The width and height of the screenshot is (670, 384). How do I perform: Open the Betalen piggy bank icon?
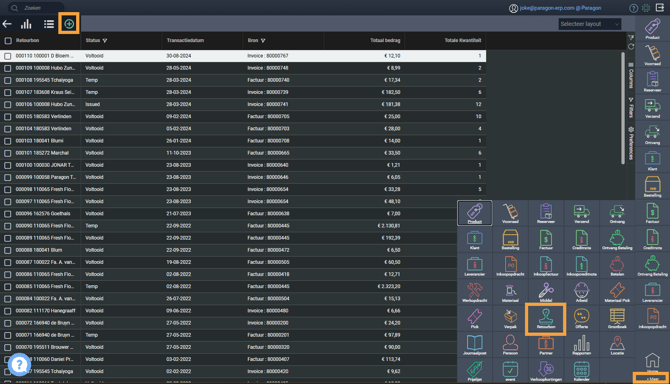[617, 266]
